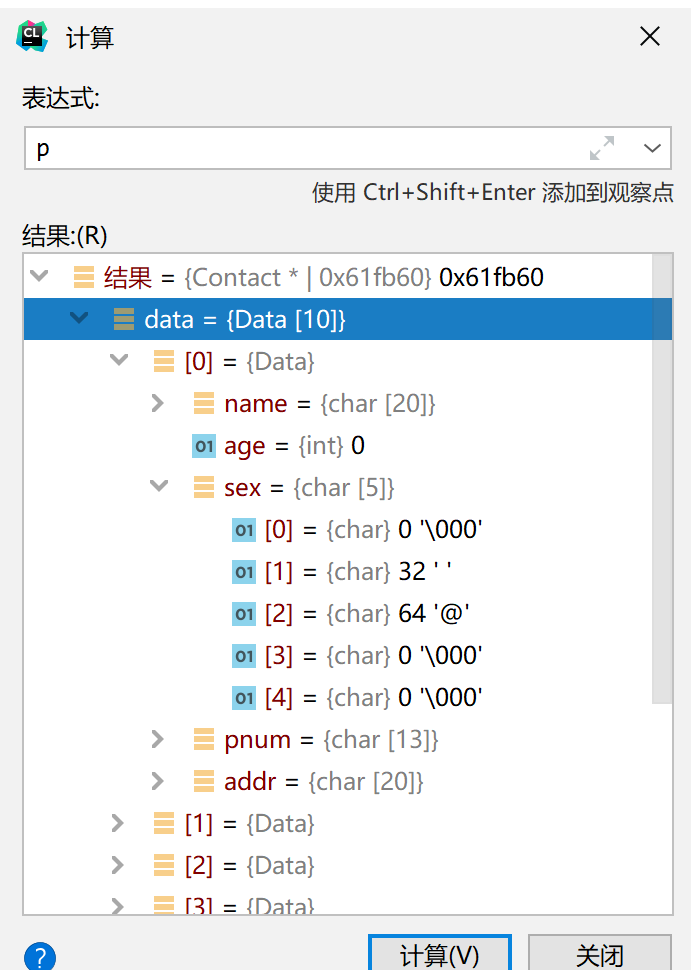
Task: Click the CLion logo icon in title bar
Action: (x=32, y=35)
